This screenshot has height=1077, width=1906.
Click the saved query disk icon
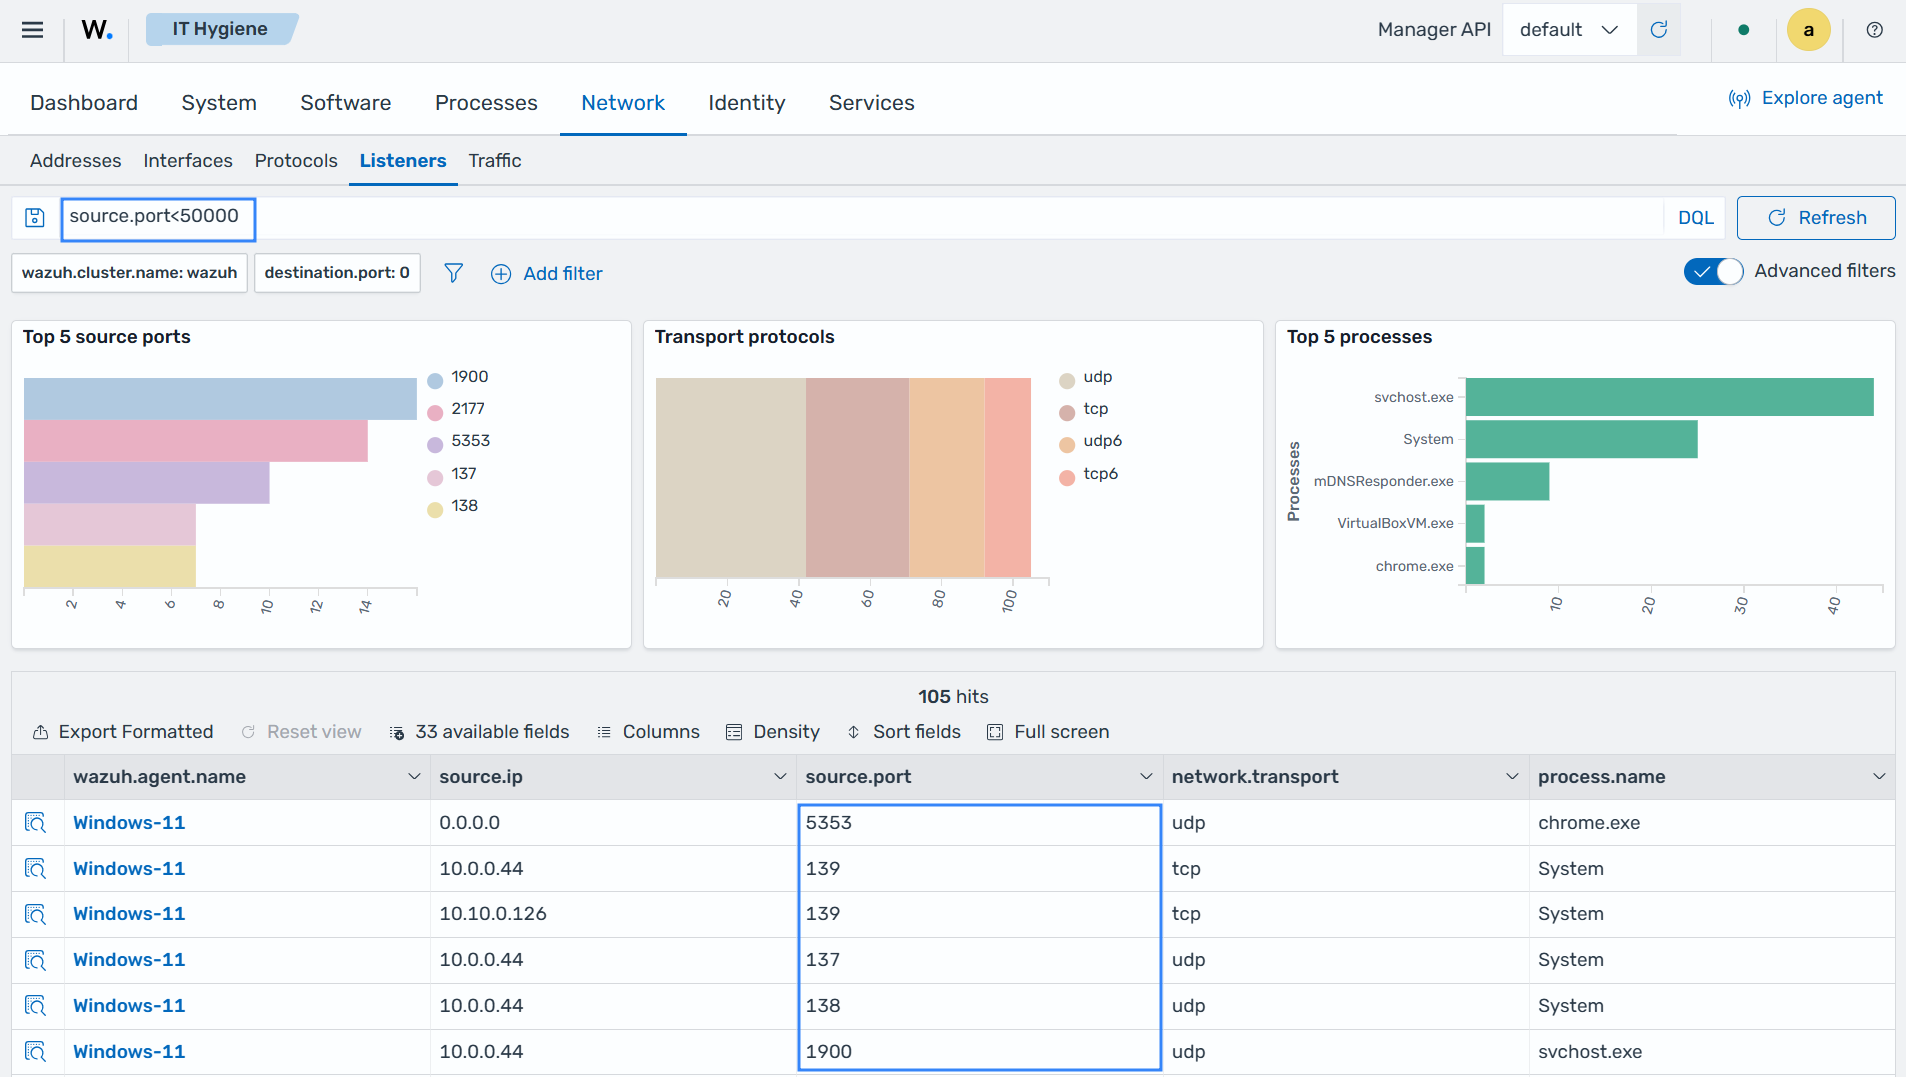point(35,218)
